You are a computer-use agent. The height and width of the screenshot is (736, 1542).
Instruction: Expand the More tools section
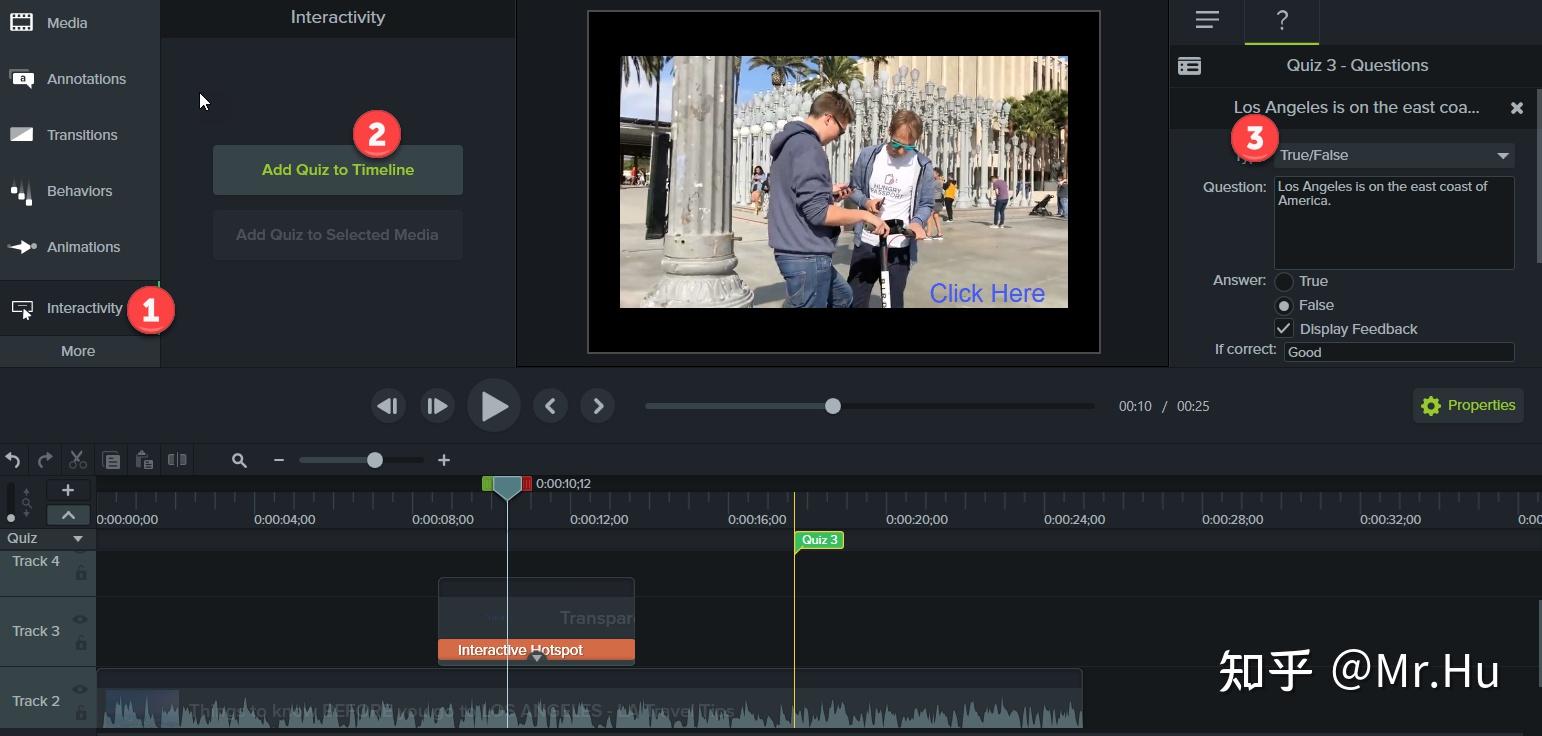tap(78, 351)
